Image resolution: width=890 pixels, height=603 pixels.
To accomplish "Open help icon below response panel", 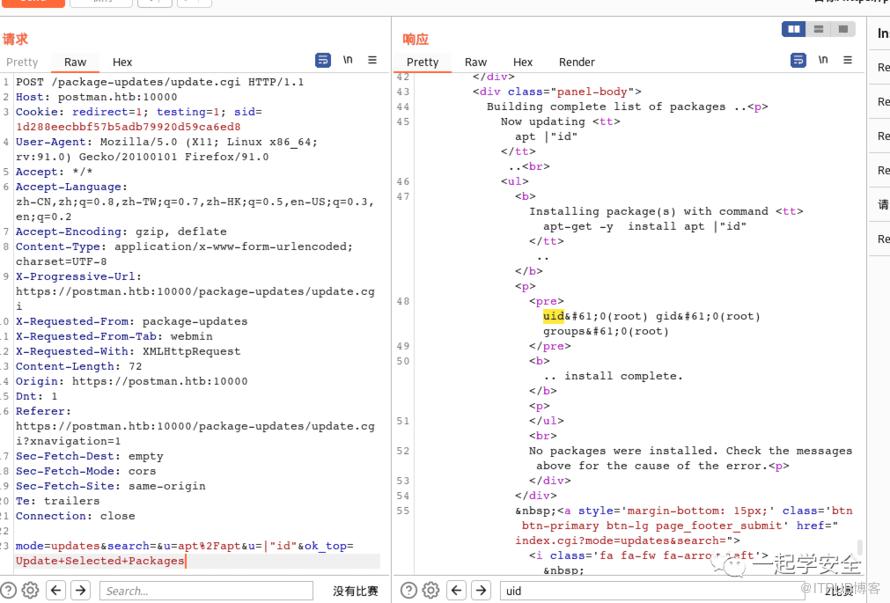I will 409,591.
